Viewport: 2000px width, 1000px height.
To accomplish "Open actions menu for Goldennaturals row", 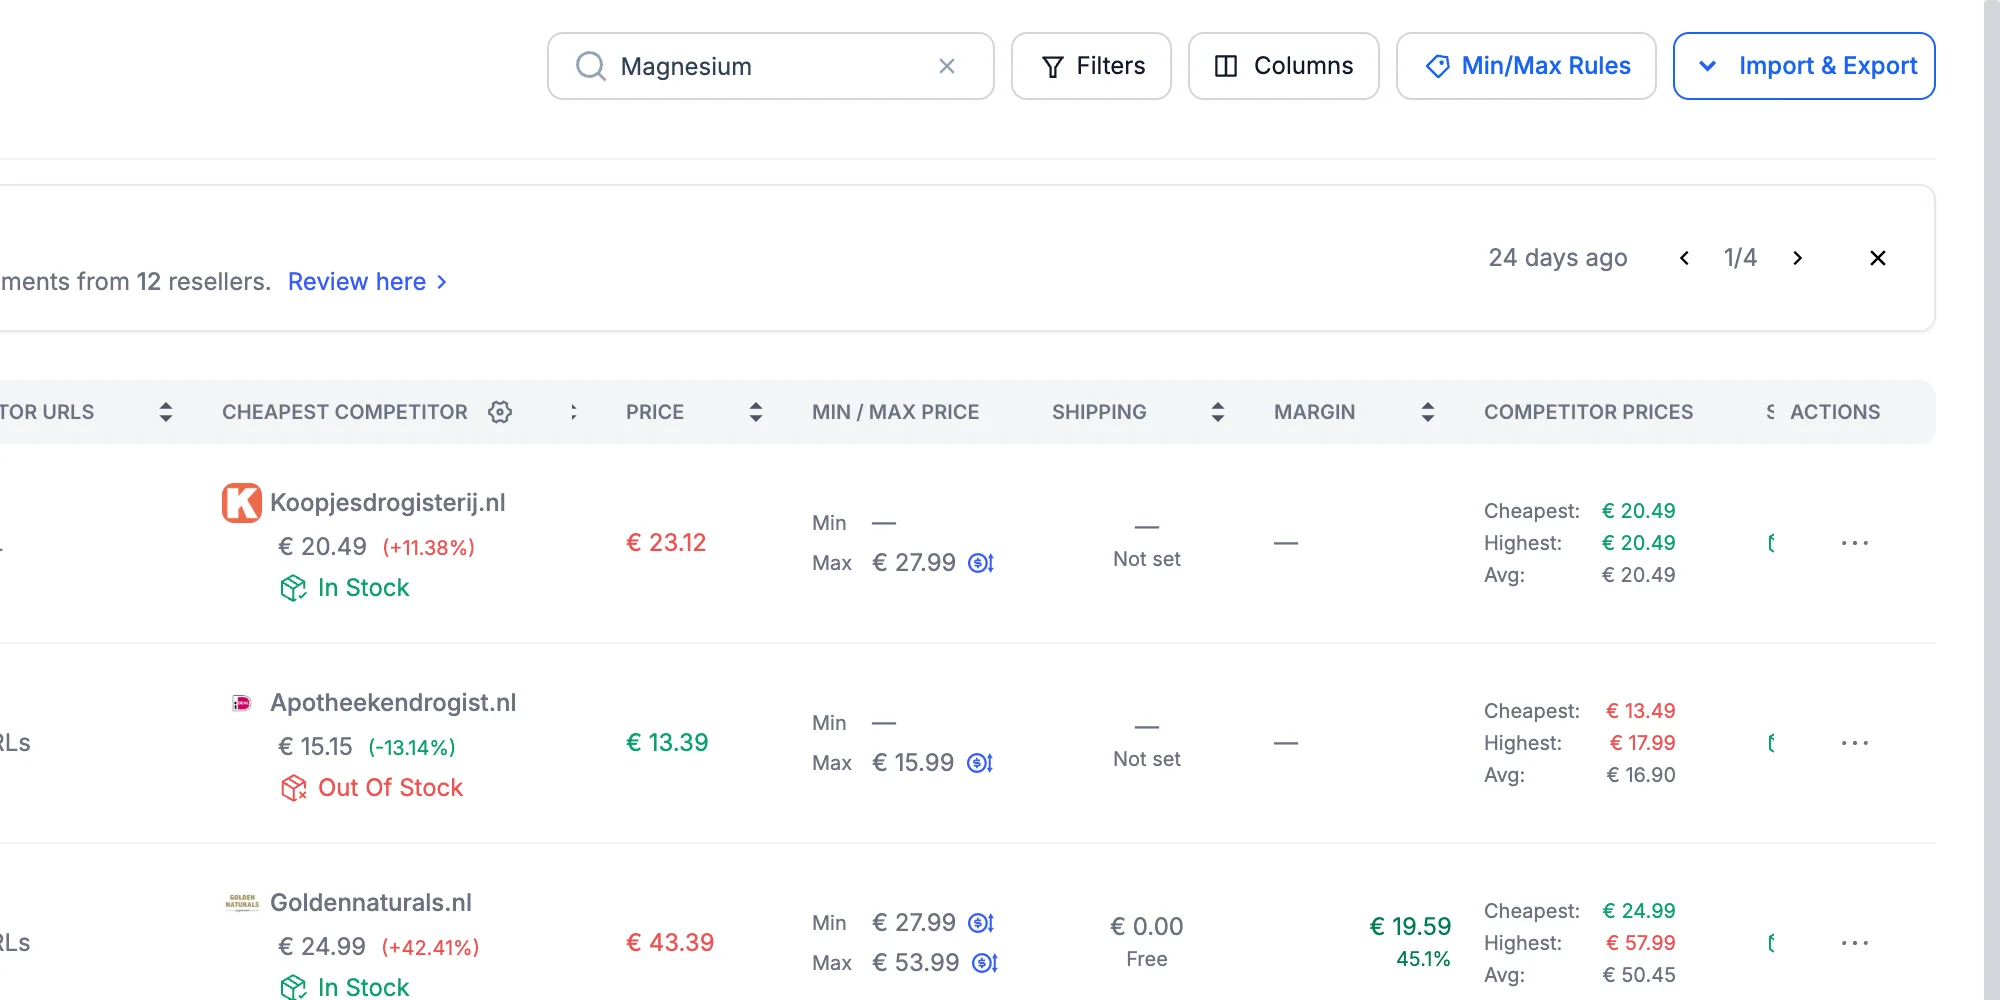I will tap(1855, 943).
